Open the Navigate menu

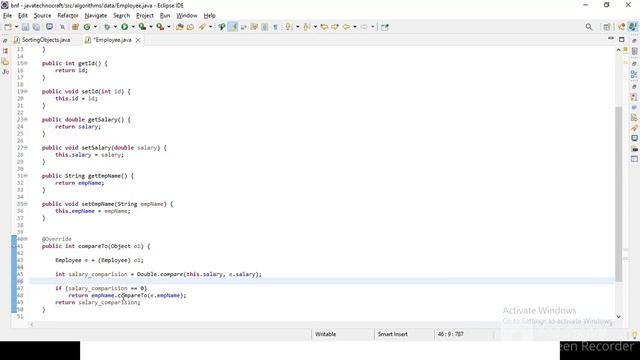(96, 16)
